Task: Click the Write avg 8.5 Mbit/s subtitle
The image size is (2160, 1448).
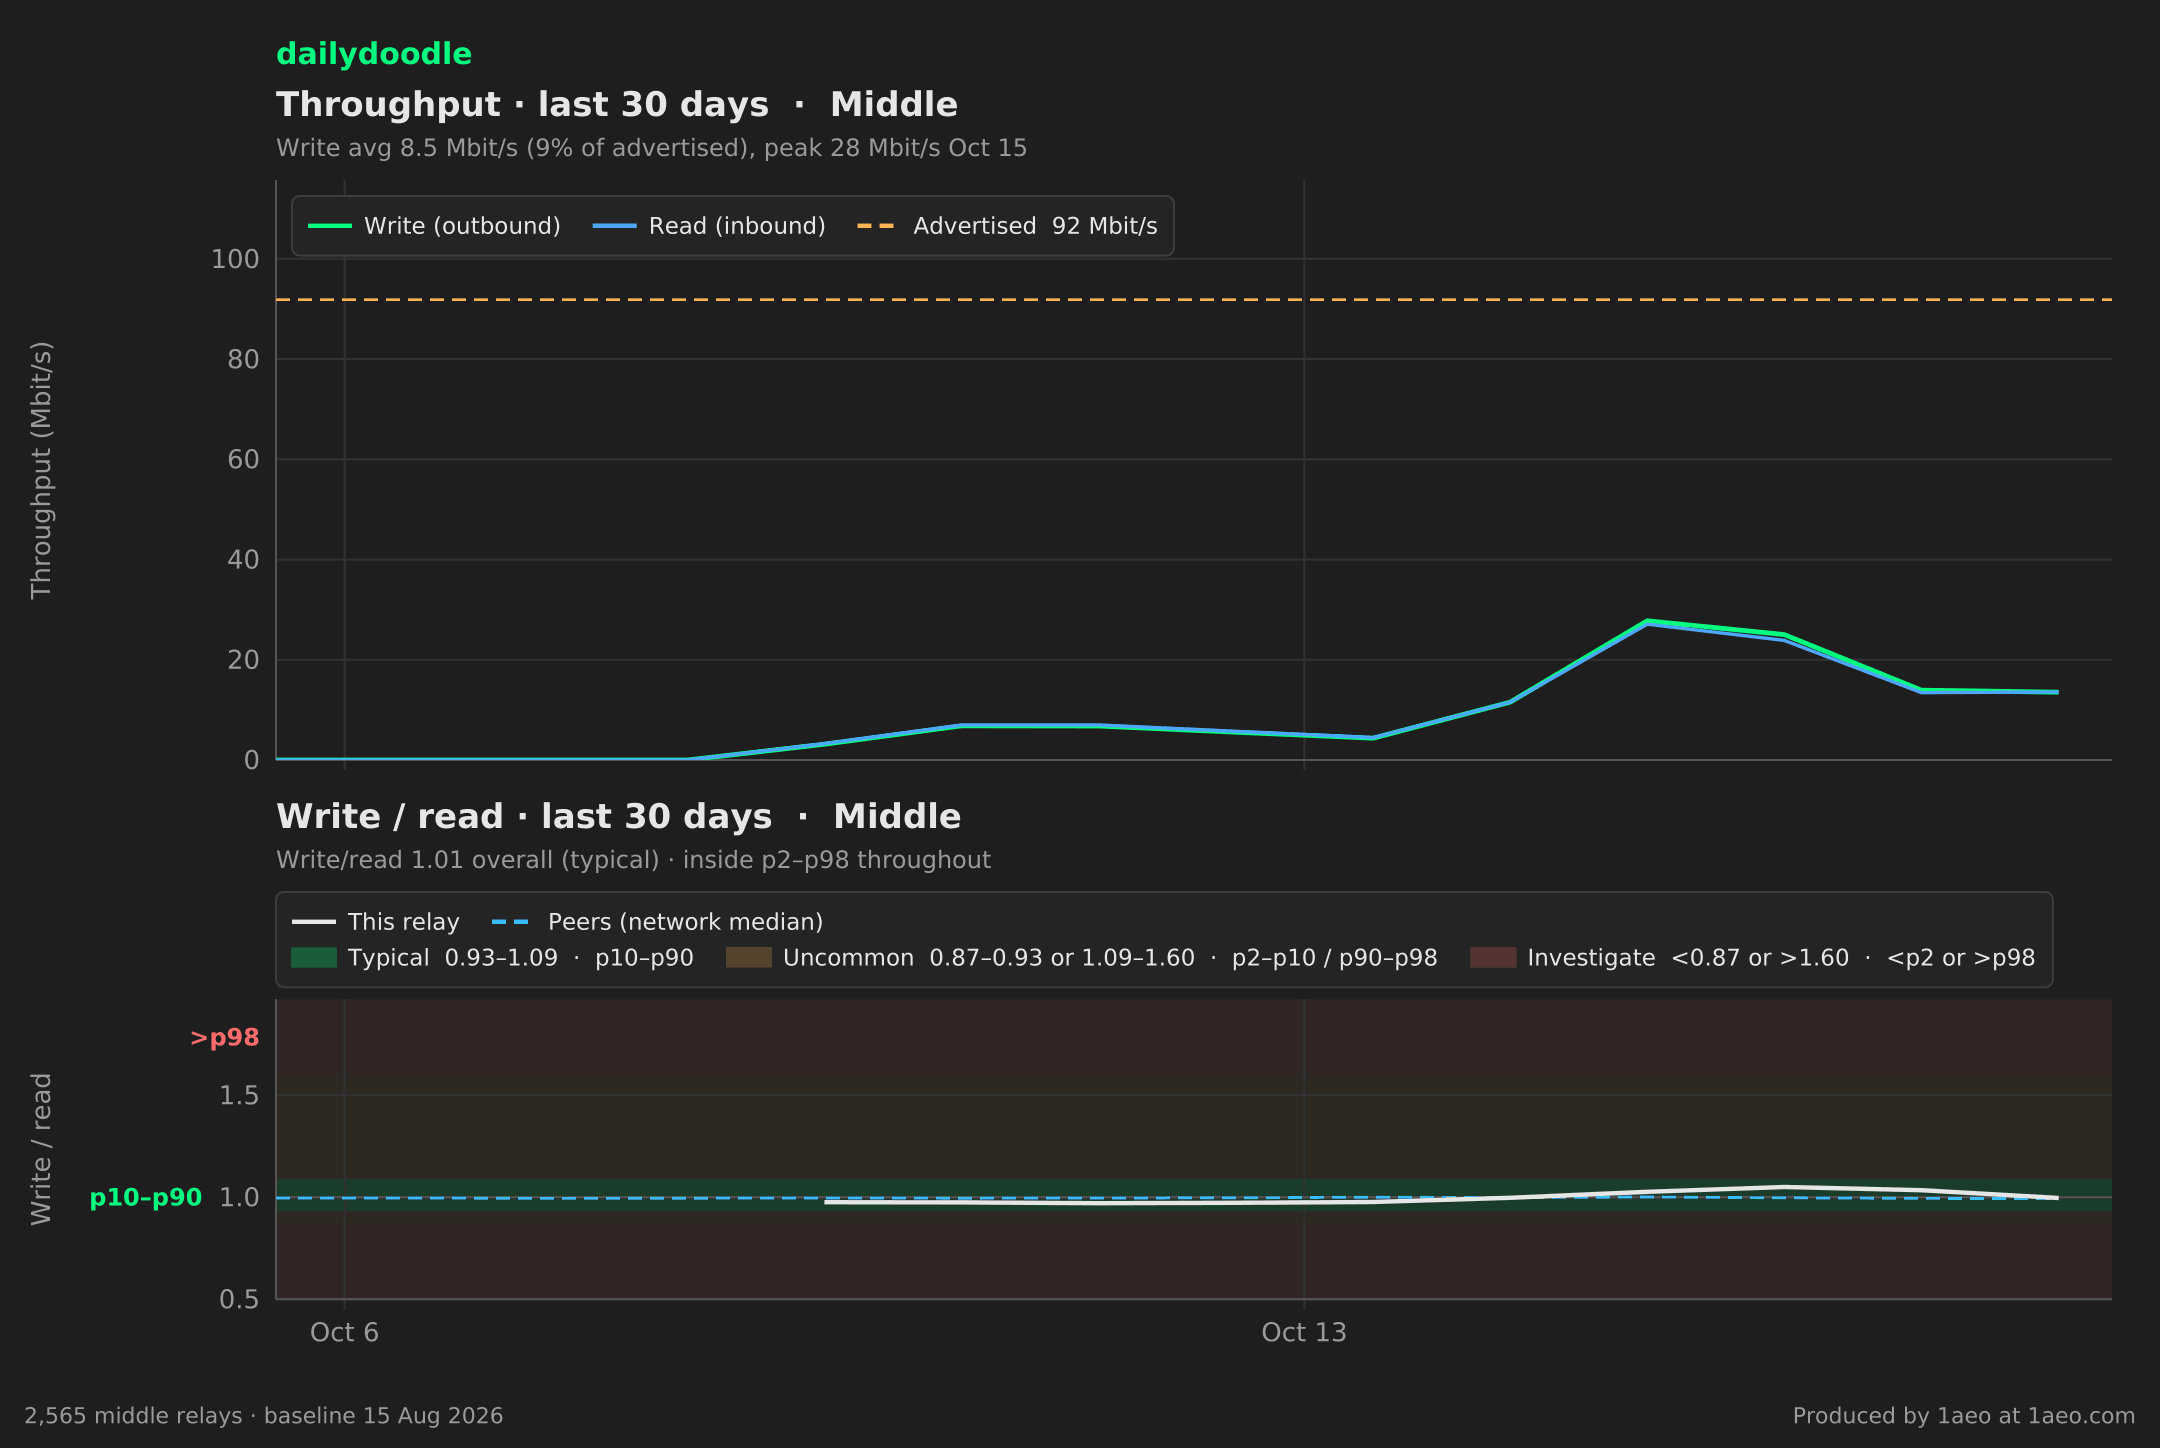Action: pos(651,148)
